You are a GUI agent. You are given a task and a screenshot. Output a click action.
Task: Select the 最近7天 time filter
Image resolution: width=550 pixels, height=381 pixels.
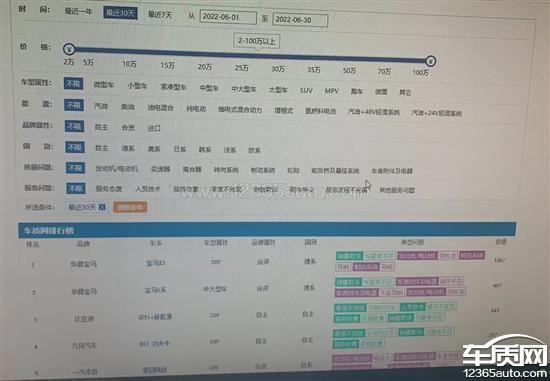click(x=160, y=15)
